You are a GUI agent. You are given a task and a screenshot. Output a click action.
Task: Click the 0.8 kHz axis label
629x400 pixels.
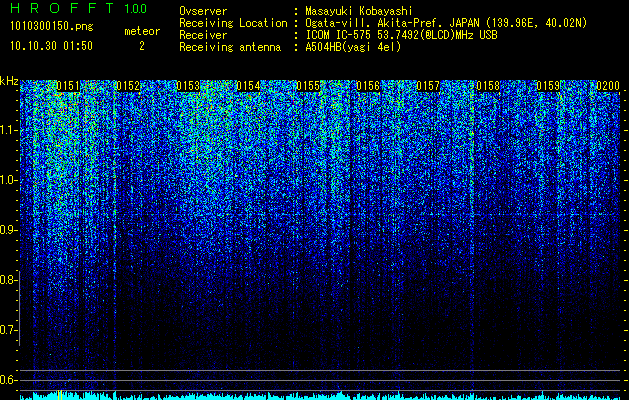click(x=8, y=280)
